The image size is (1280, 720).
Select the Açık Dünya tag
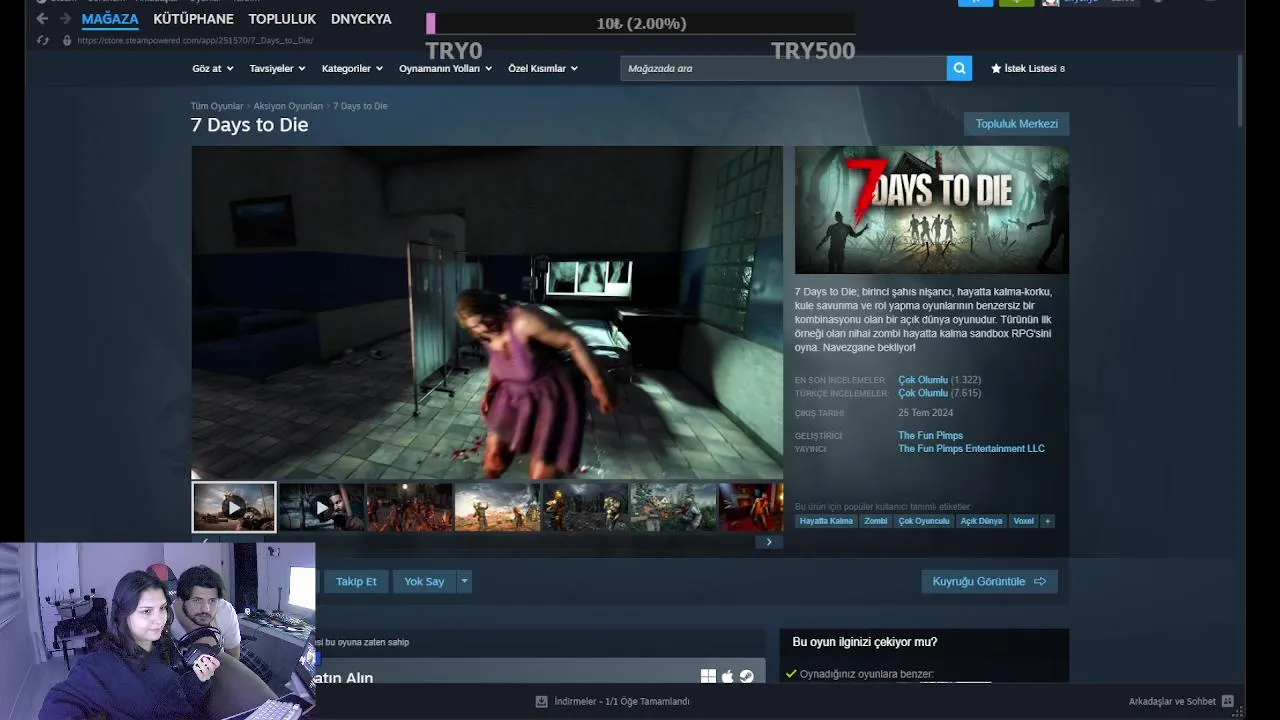(981, 521)
